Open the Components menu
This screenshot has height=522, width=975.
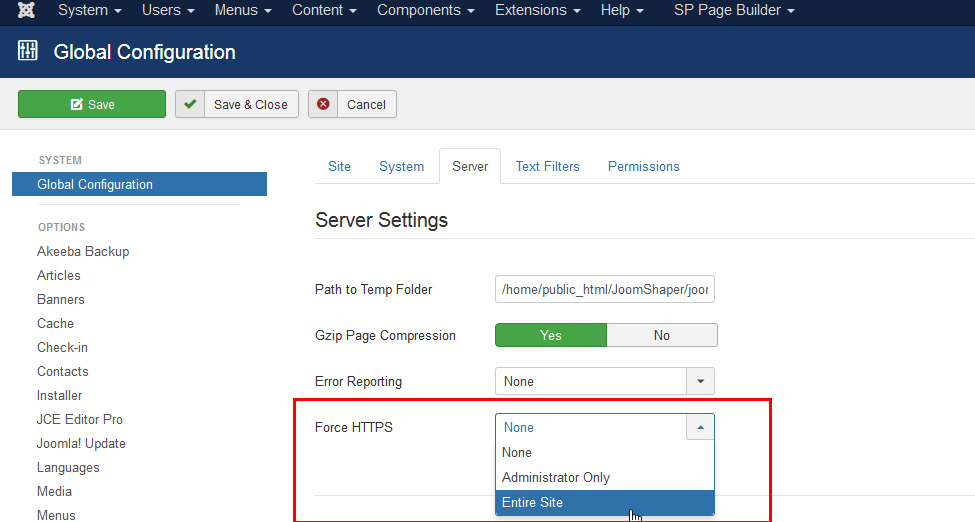click(425, 10)
